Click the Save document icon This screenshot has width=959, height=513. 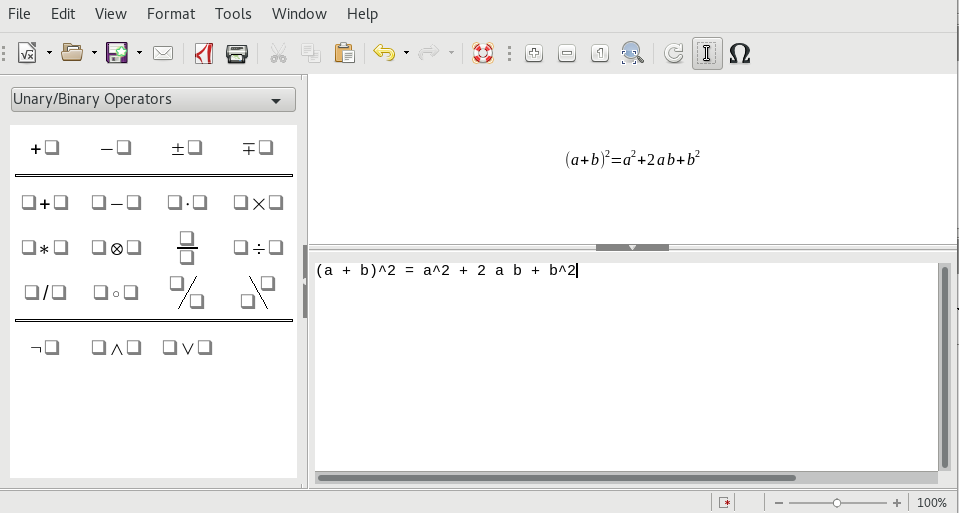(117, 53)
